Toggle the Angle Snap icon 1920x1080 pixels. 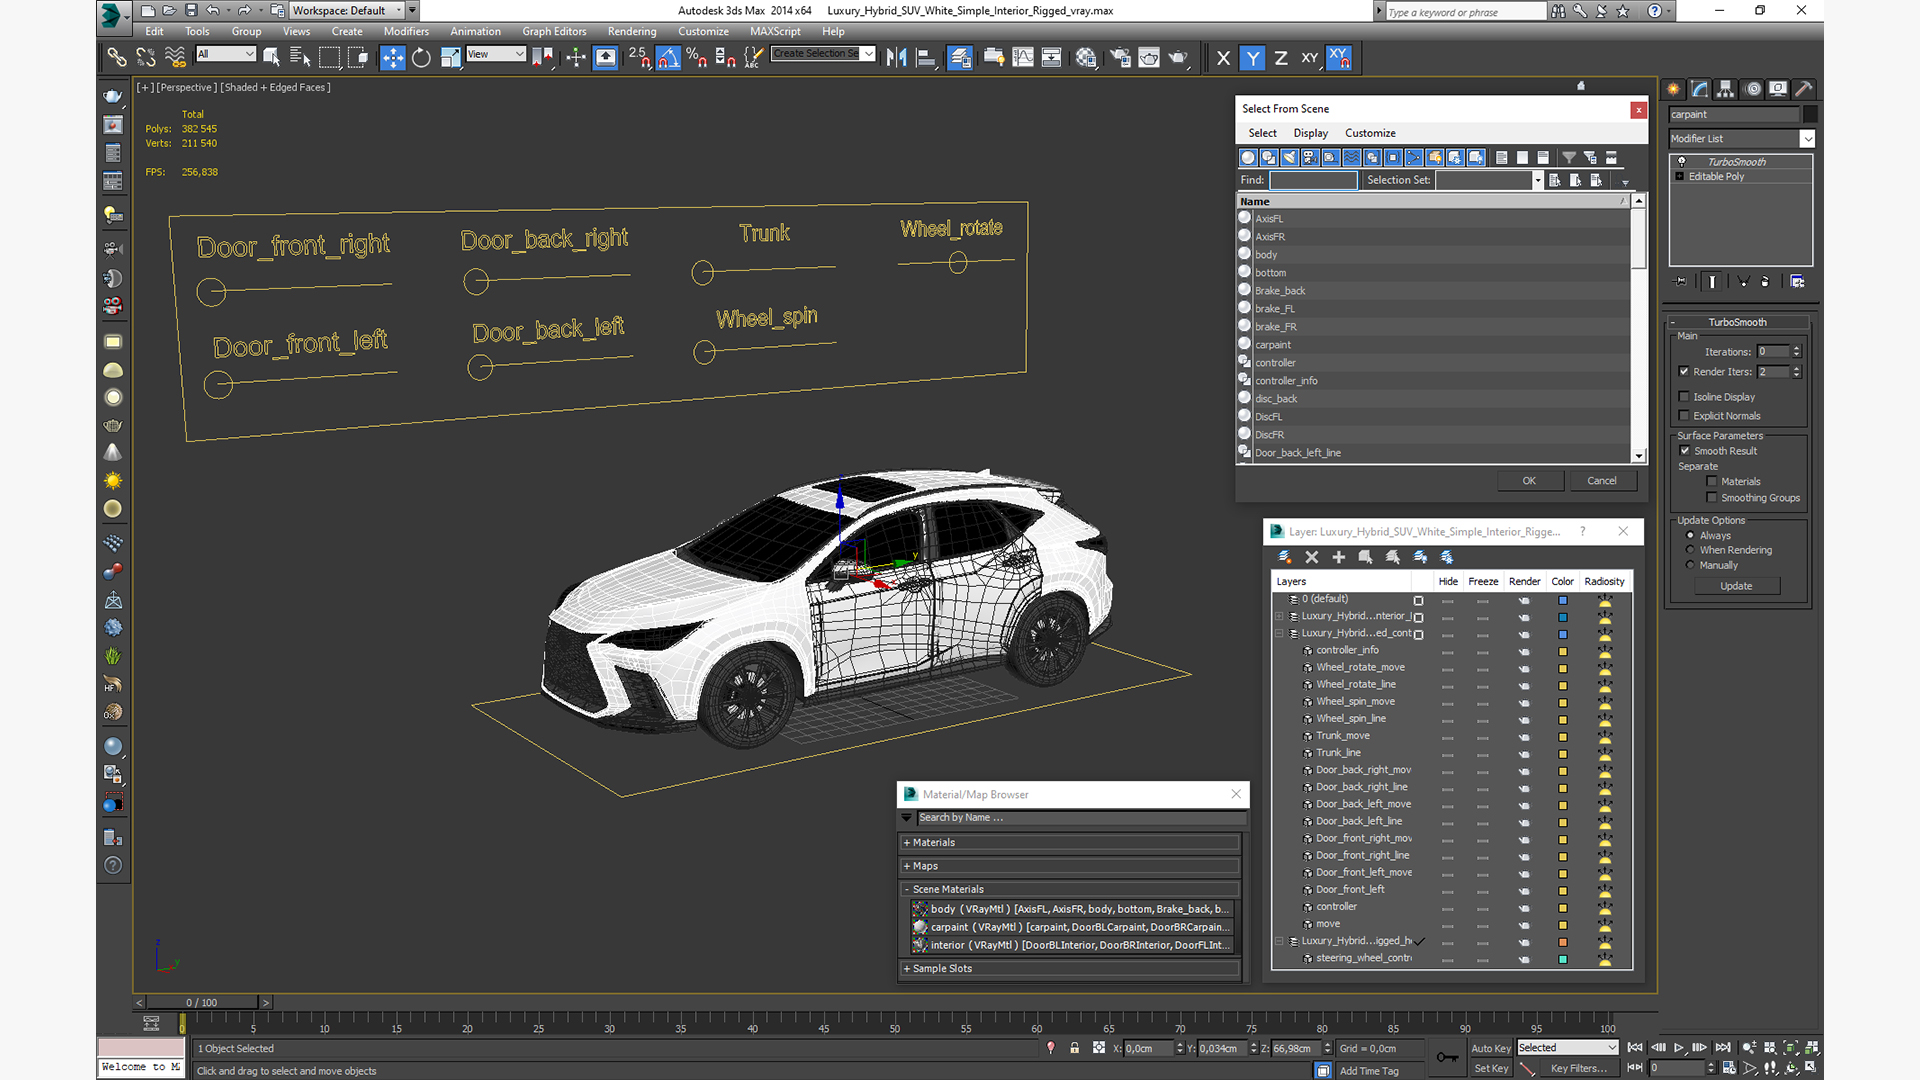click(x=668, y=58)
